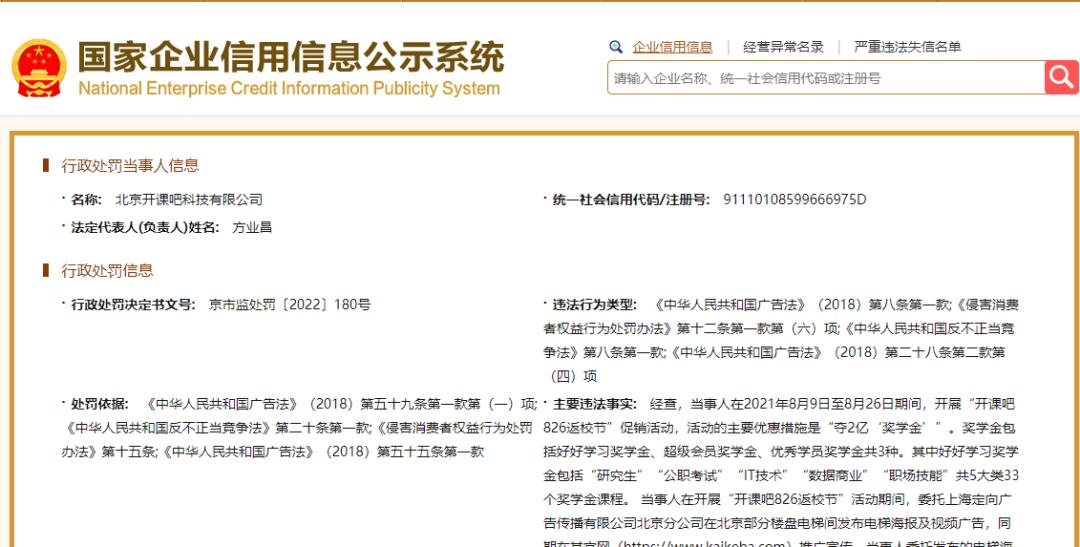The height and width of the screenshot is (547, 1080).
Task: Click the 名称 label
Action: tap(86, 200)
